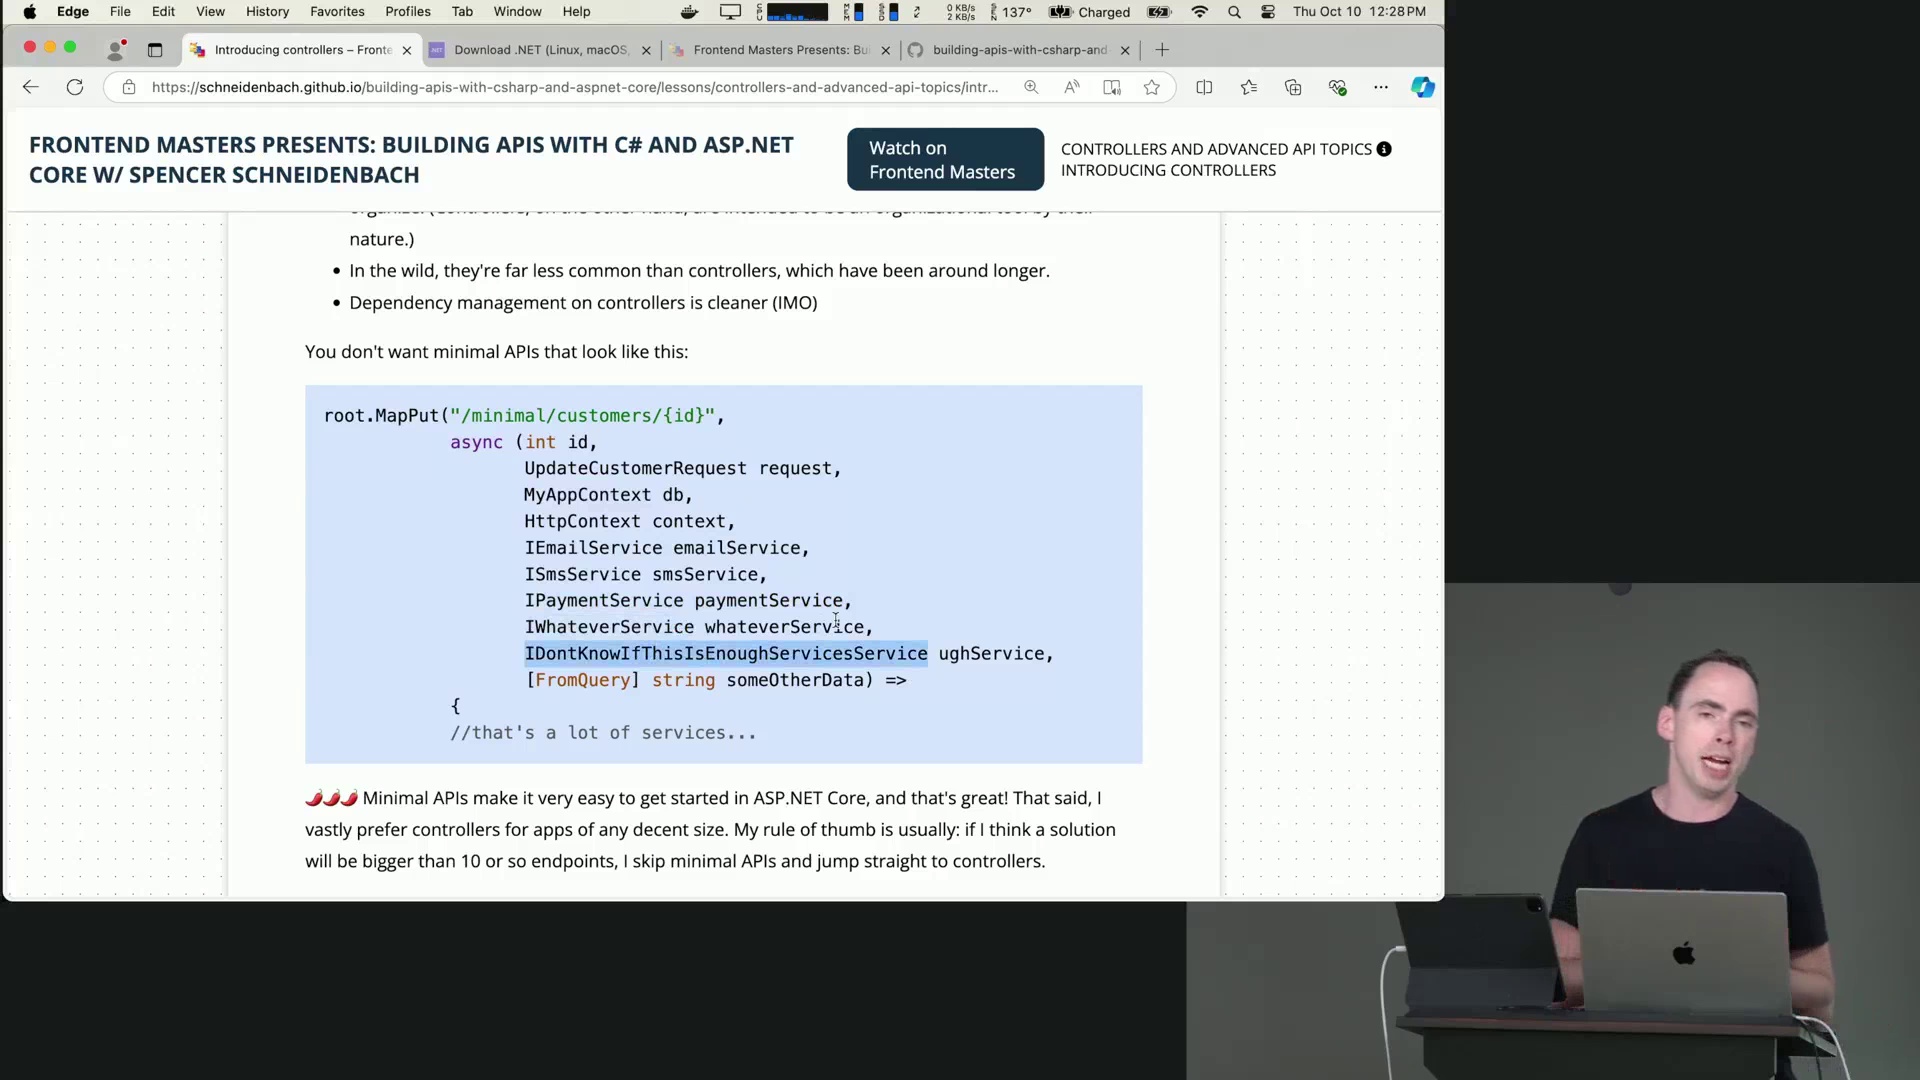
Task: Click "IPaymentService paymentService," code line
Action: click(688, 601)
